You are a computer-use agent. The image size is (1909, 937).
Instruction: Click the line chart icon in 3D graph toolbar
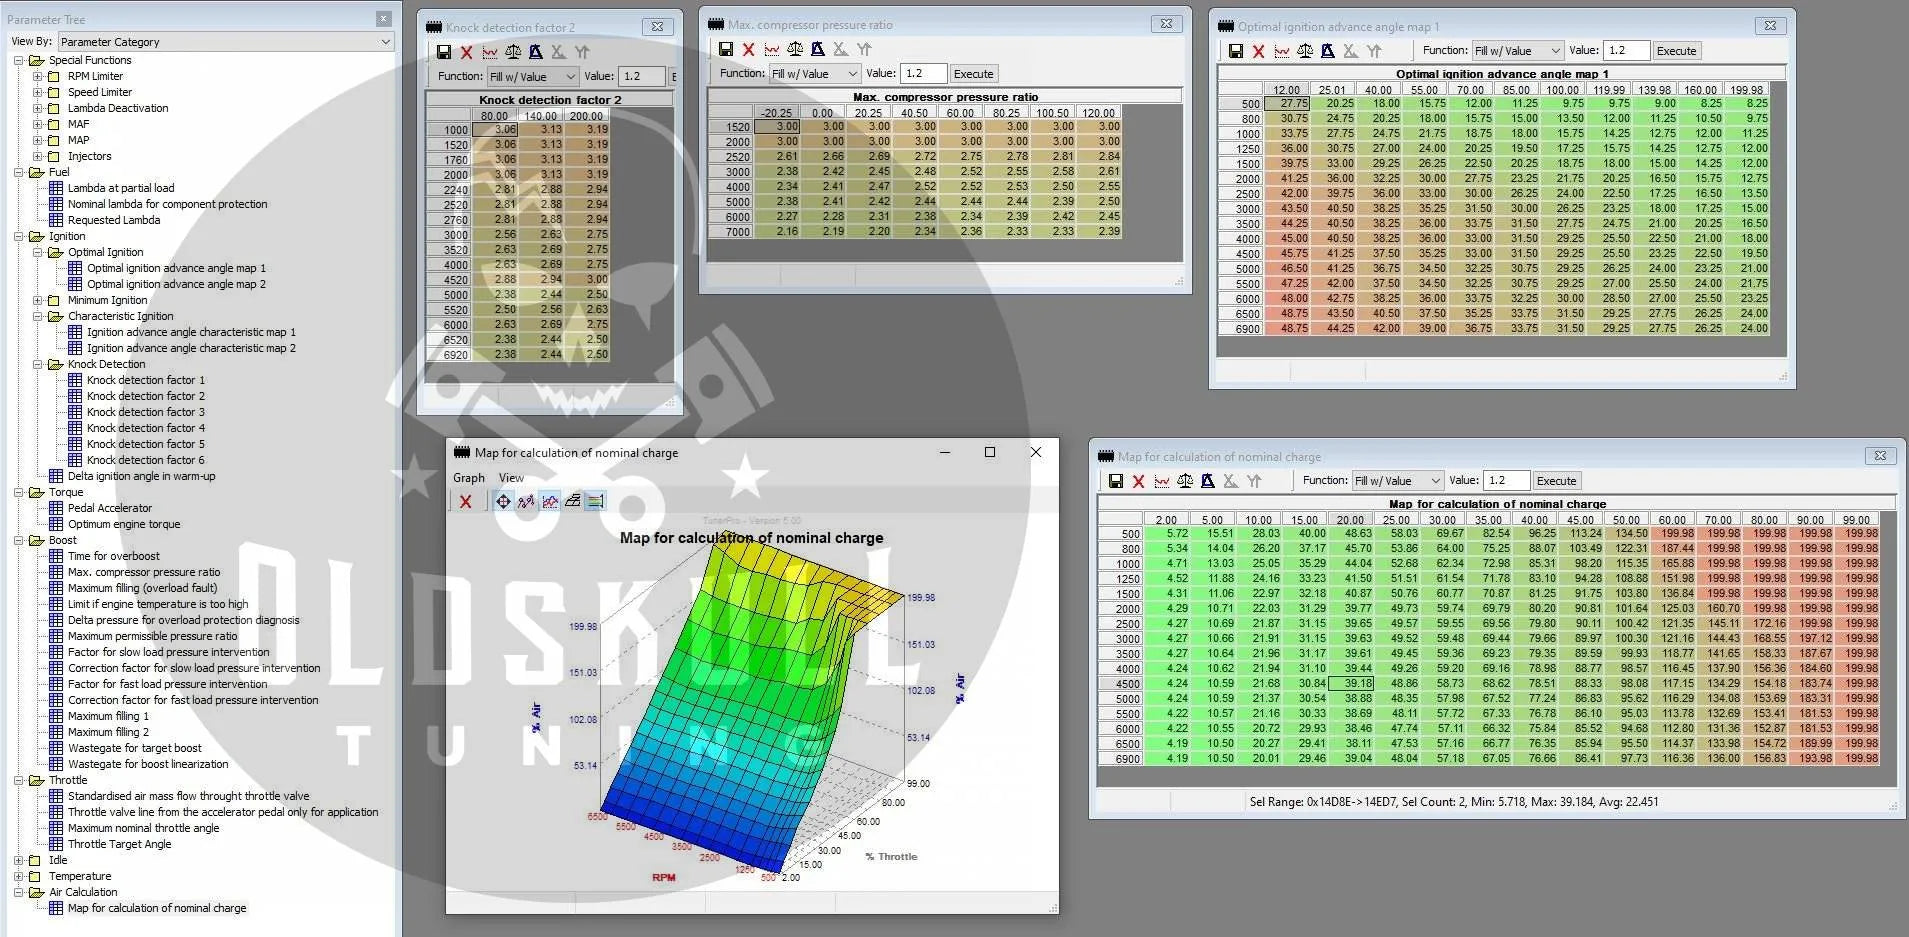[549, 501]
